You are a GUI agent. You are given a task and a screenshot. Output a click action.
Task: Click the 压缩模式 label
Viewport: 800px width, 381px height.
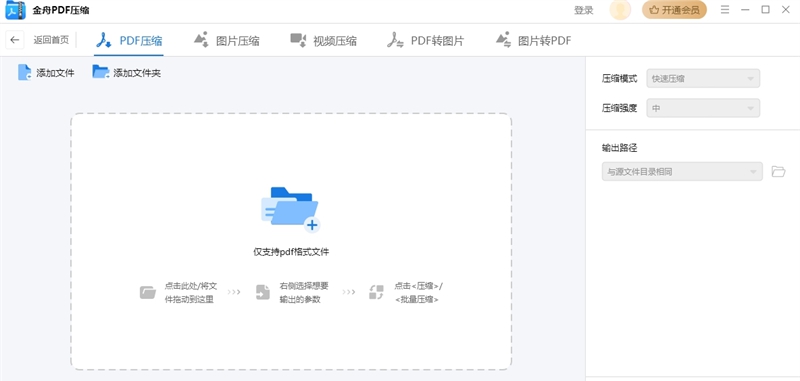(x=619, y=79)
